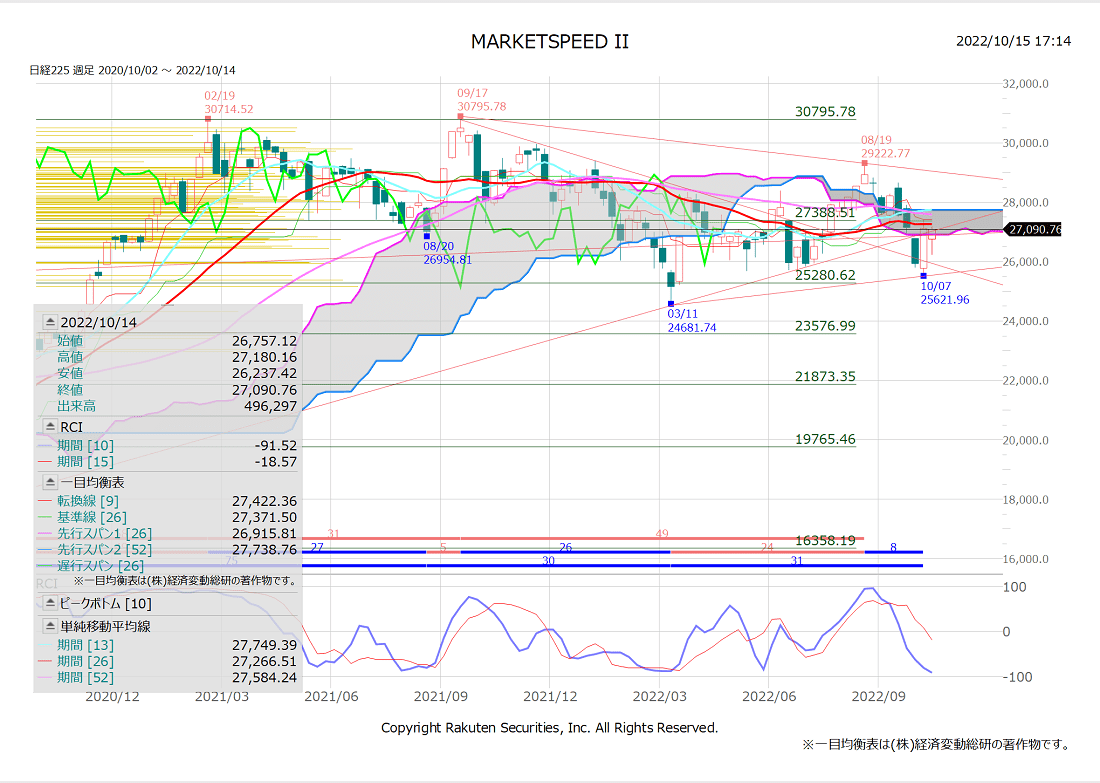This screenshot has height=783, width=1100.
Task: Click the 08/19 29222.77 peak label
Action: click(x=885, y=147)
